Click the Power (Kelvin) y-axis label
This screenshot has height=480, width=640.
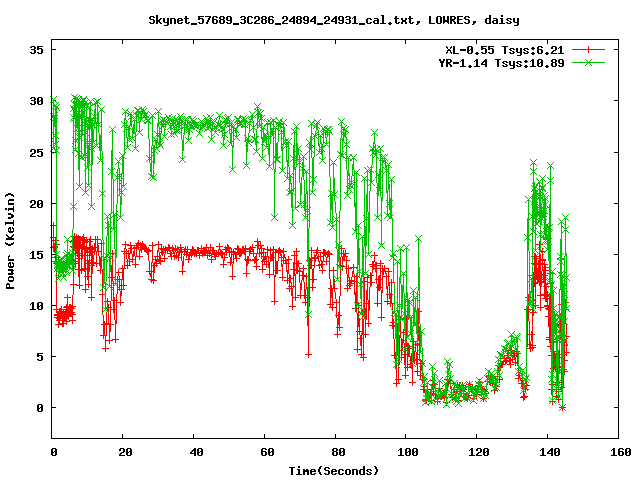pos(10,241)
